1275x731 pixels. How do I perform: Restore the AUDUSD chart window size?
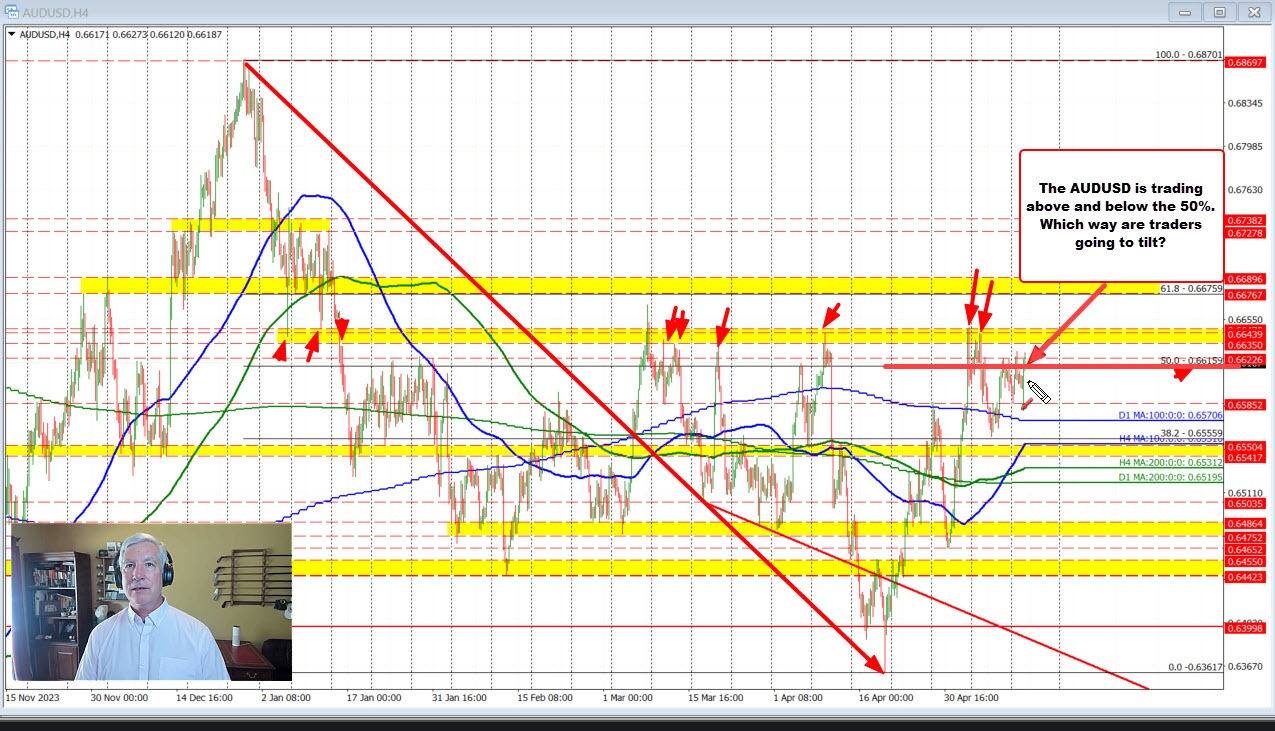tap(1218, 12)
